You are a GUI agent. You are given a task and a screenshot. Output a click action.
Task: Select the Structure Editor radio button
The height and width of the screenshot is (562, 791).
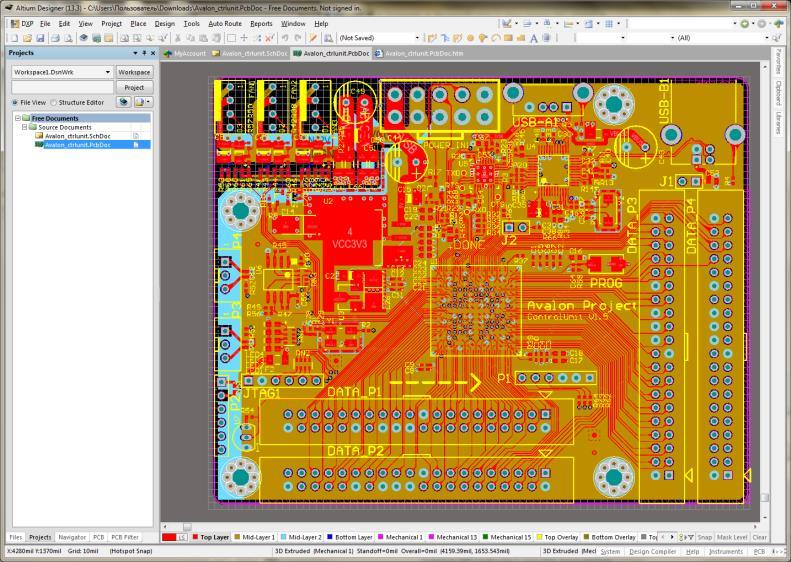[53, 102]
